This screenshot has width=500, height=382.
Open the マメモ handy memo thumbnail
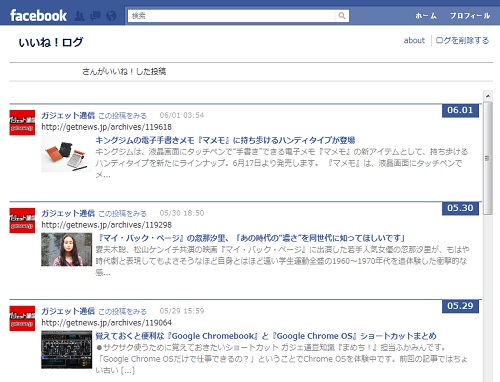tap(66, 154)
